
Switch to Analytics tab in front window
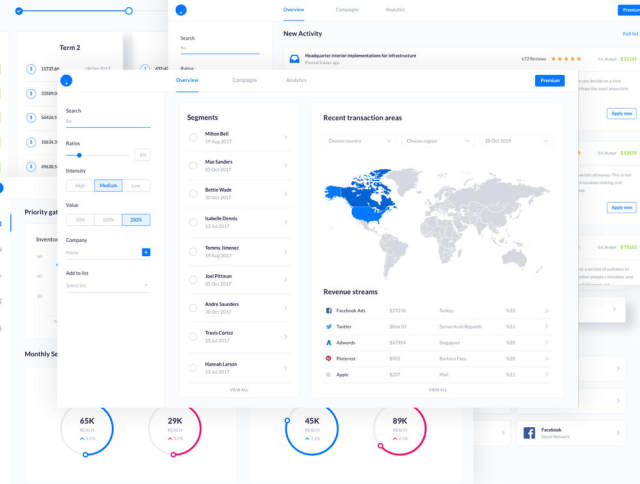coord(296,80)
